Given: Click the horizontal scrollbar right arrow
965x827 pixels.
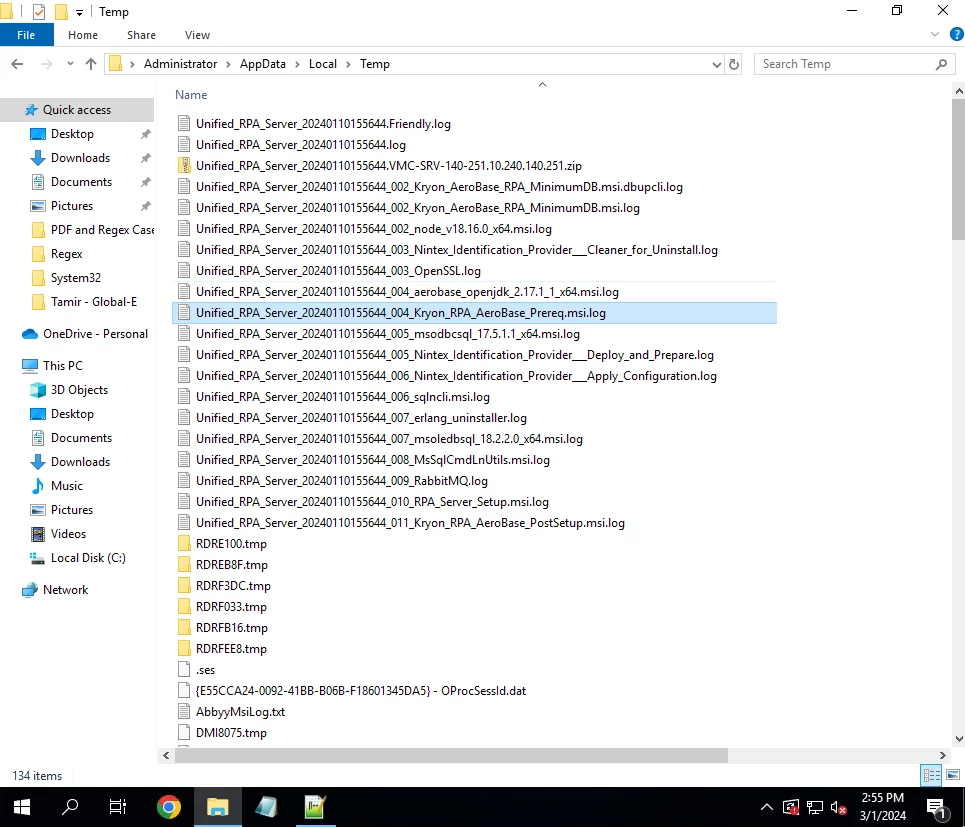Looking at the screenshot, I should point(942,755).
